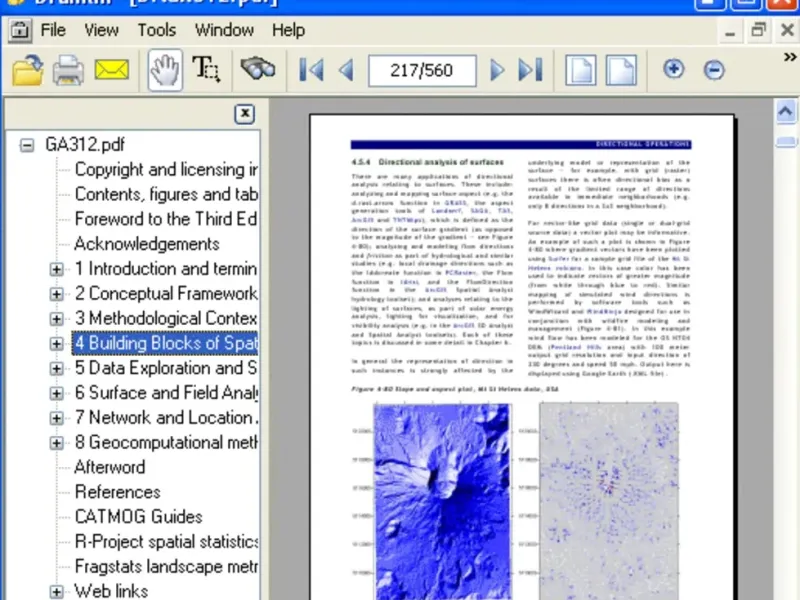
Task: Open Foreword to the Third Edition bookmark
Action: point(166,219)
